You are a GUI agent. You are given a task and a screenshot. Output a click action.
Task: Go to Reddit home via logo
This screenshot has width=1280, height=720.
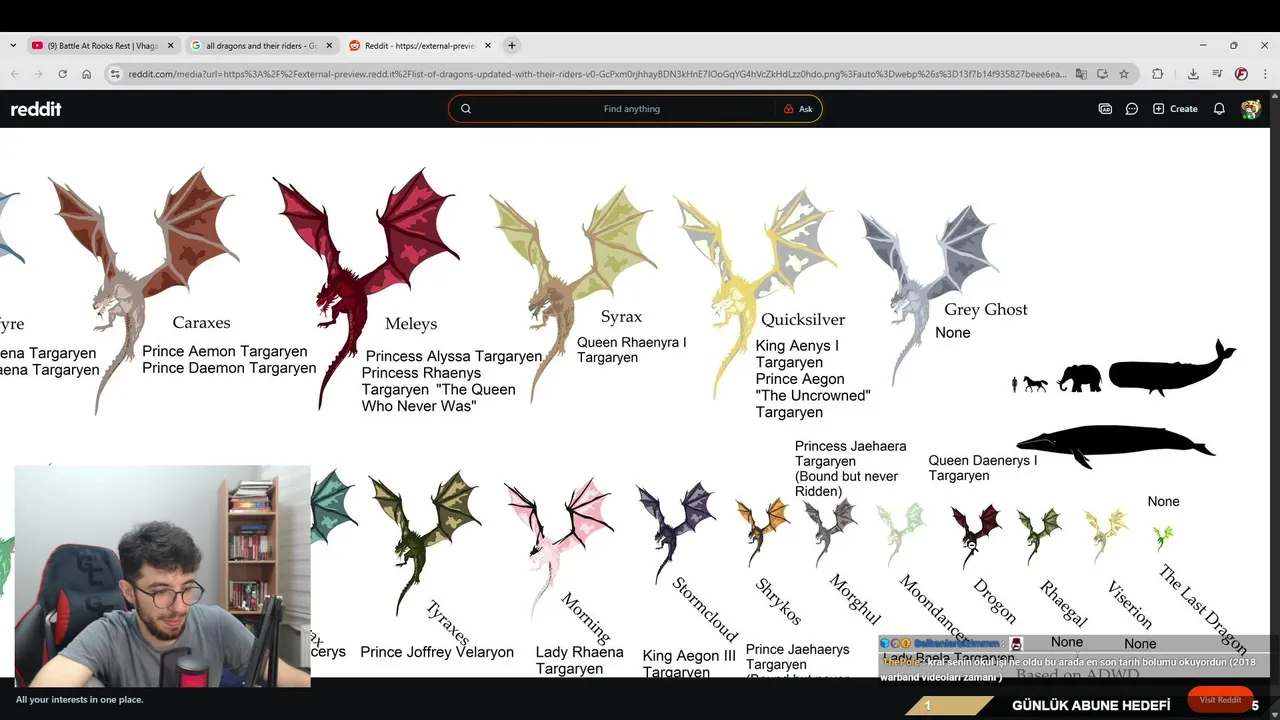click(36, 109)
